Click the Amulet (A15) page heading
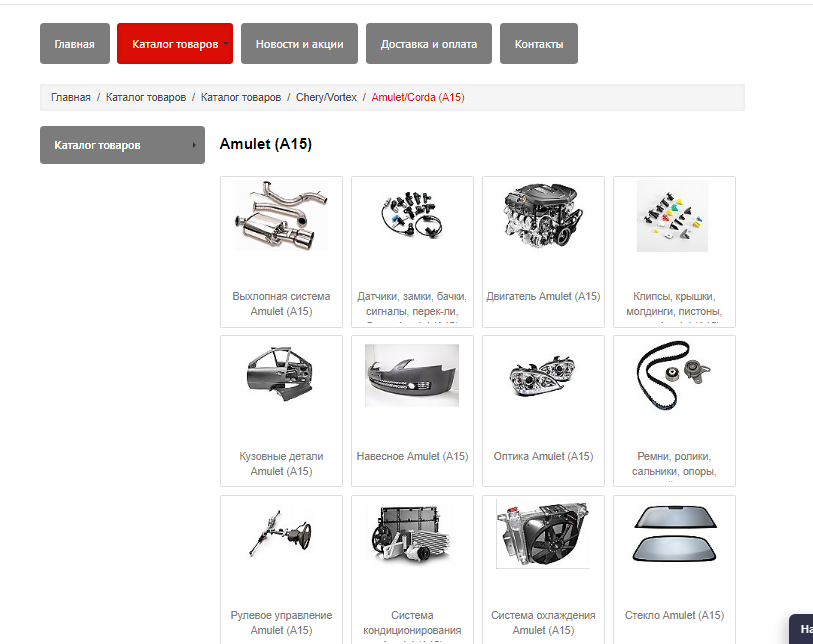The image size is (813, 644). (x=265, y=144)
